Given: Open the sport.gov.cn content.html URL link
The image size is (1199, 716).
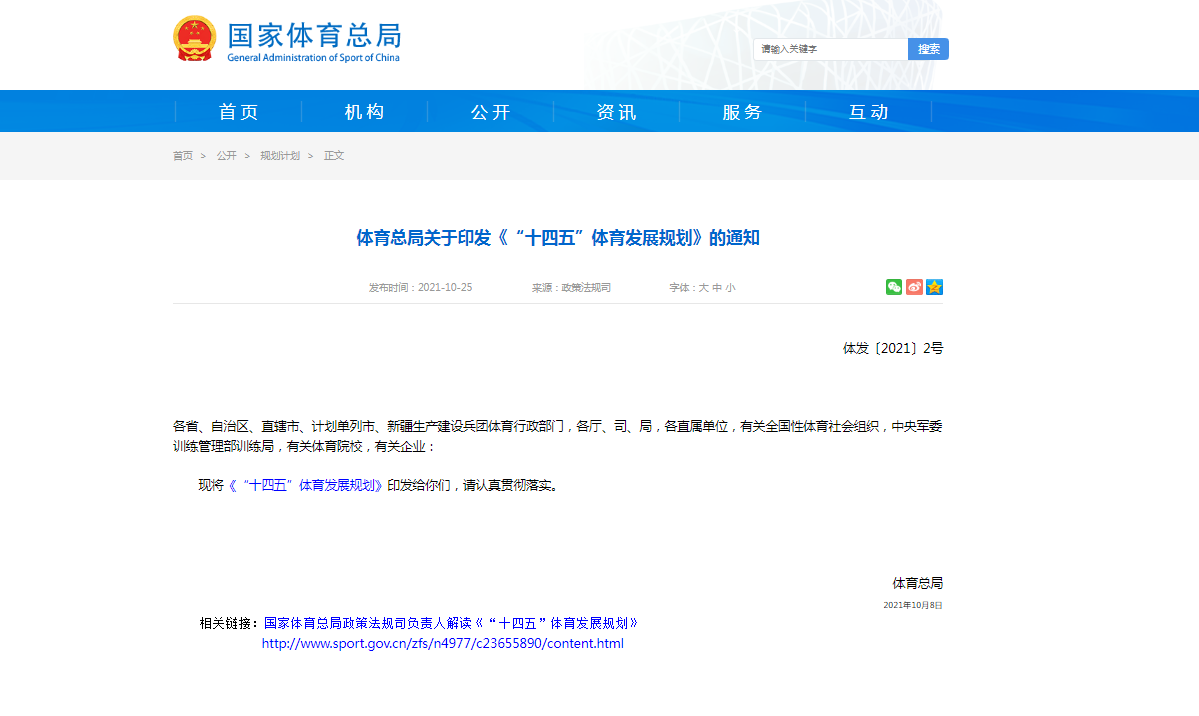Looking at the screenshot, I should click(443, 643).
